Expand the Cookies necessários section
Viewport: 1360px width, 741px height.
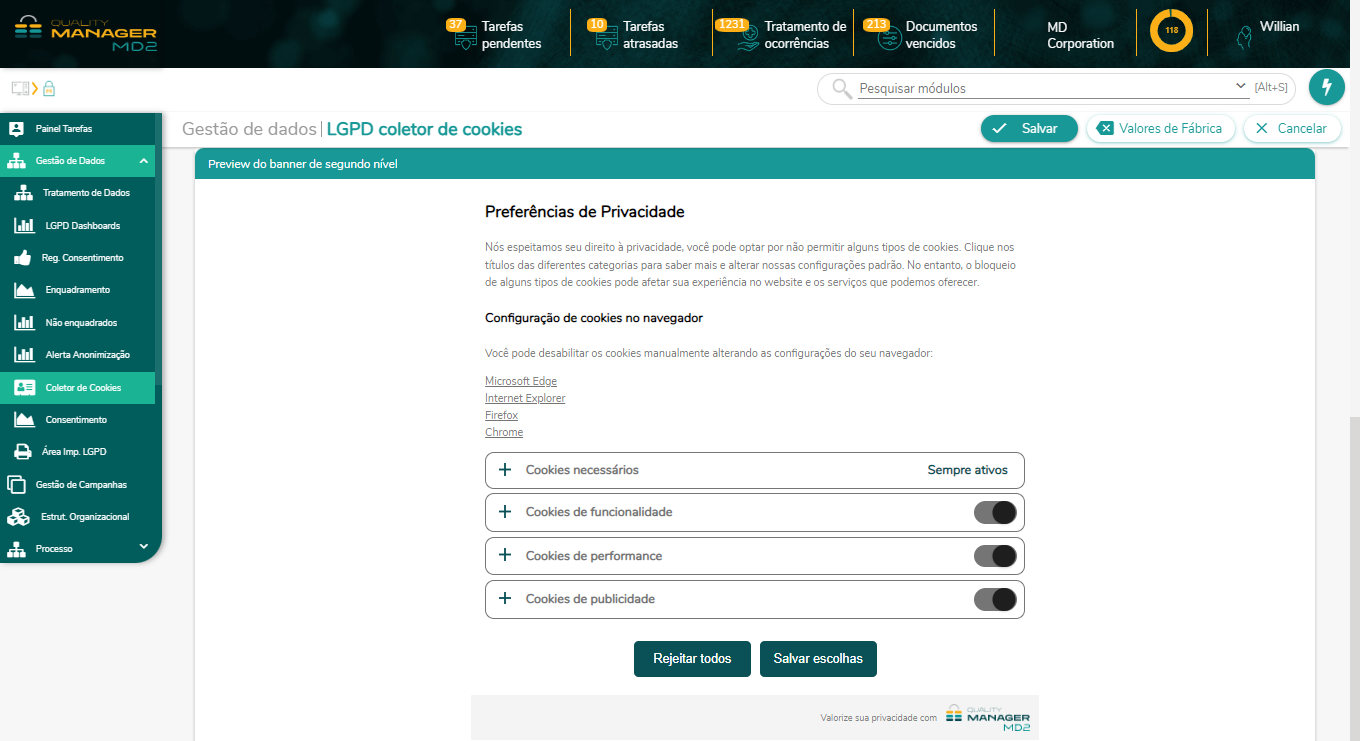pos(505,470)
